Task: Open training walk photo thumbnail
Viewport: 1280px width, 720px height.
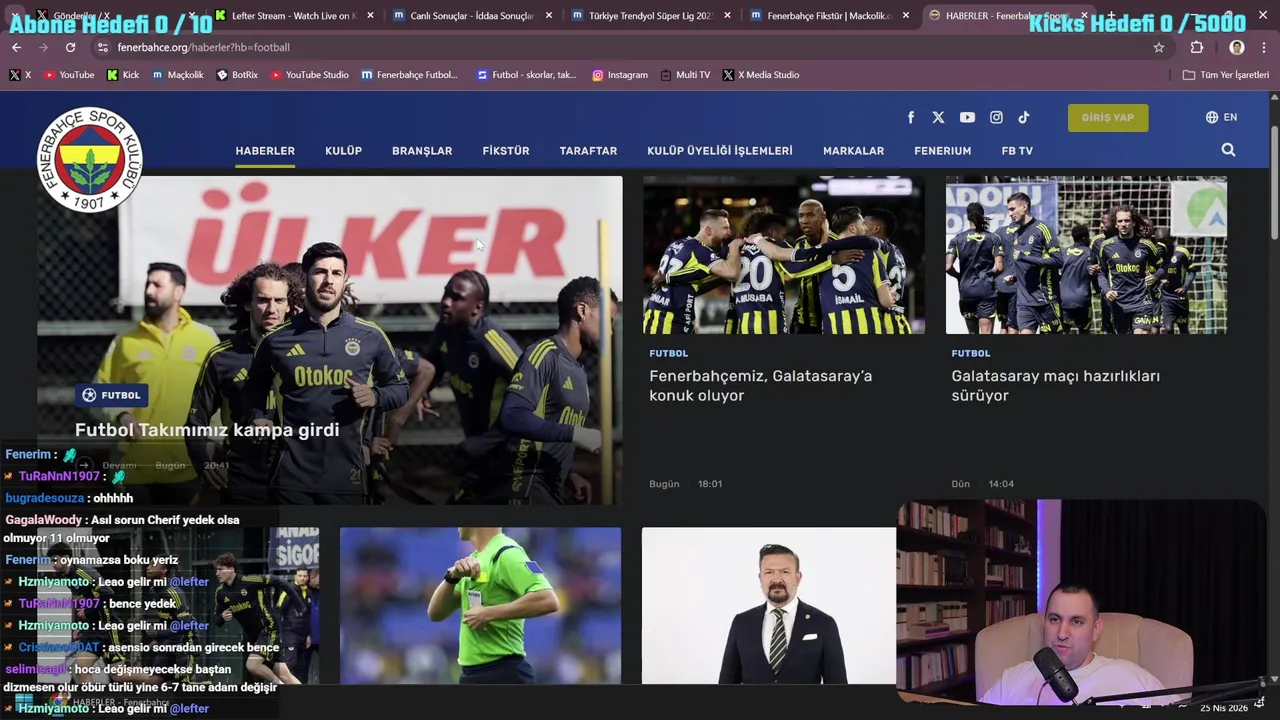Action: (x=1086, y=255)
